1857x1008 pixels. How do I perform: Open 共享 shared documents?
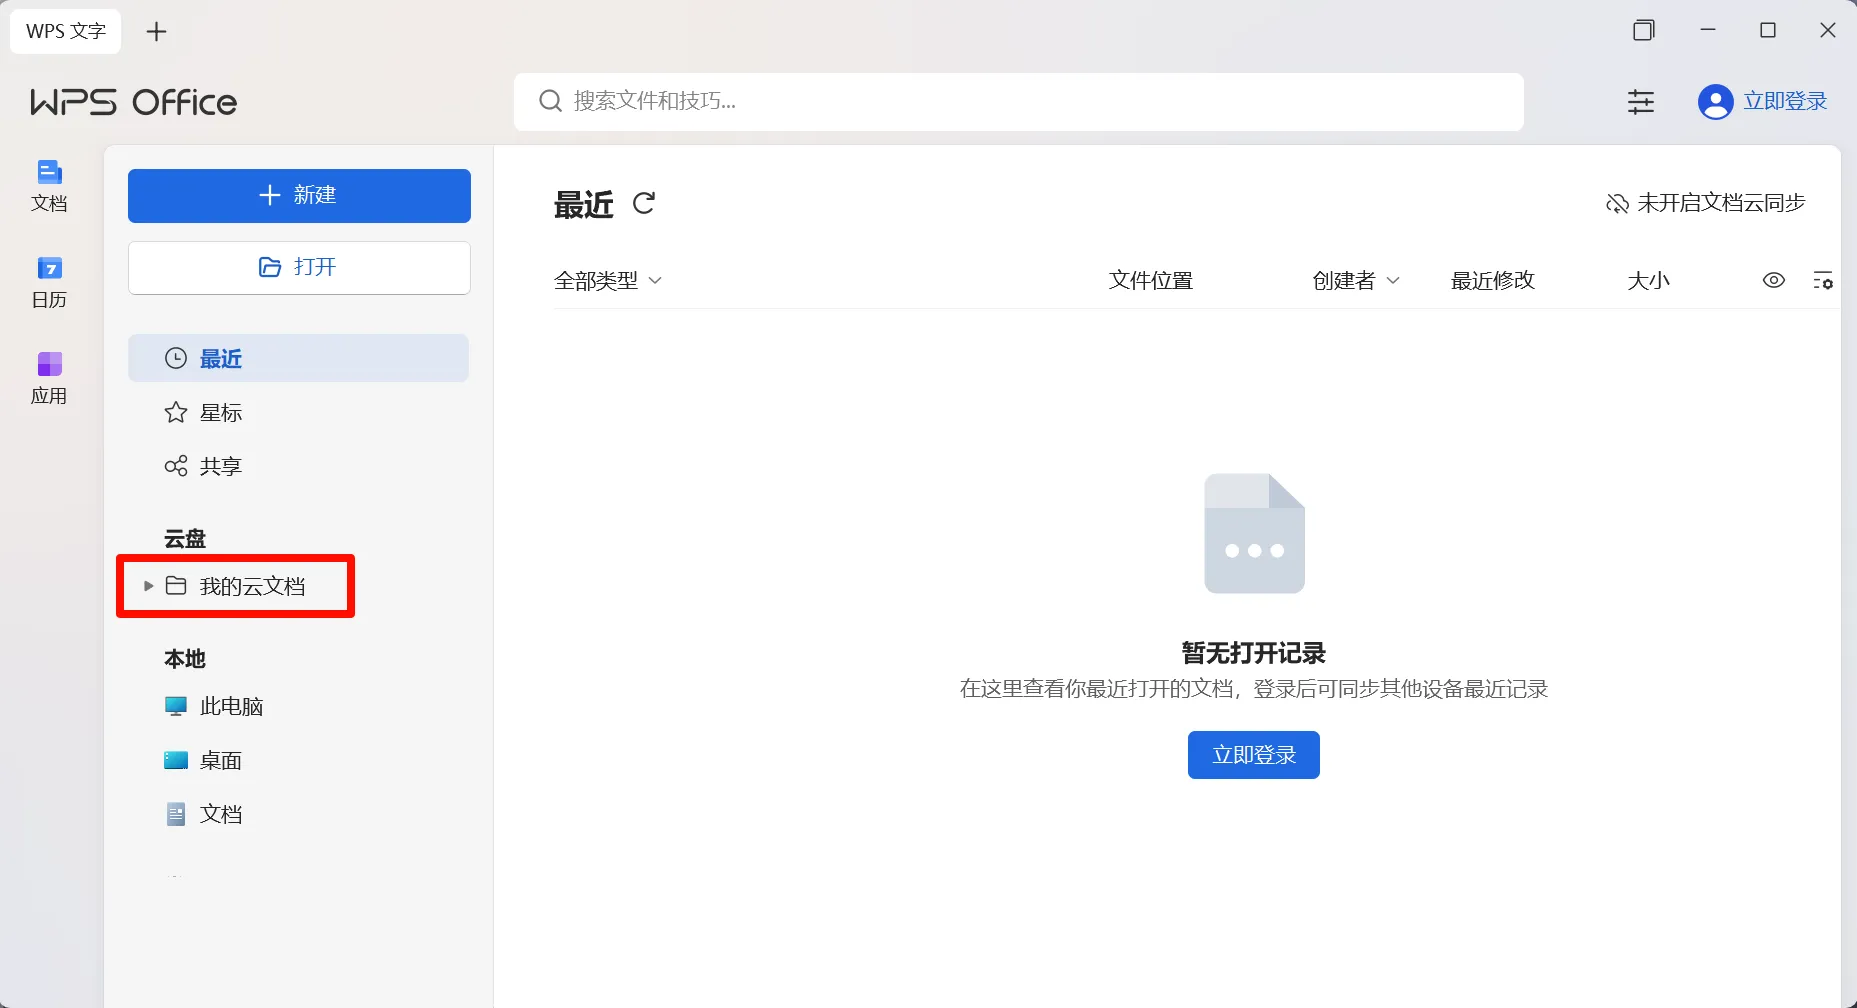(221, 465)
